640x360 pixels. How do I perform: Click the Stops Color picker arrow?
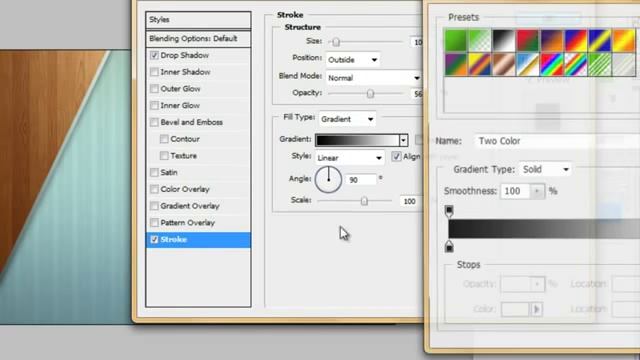[536, 309]
